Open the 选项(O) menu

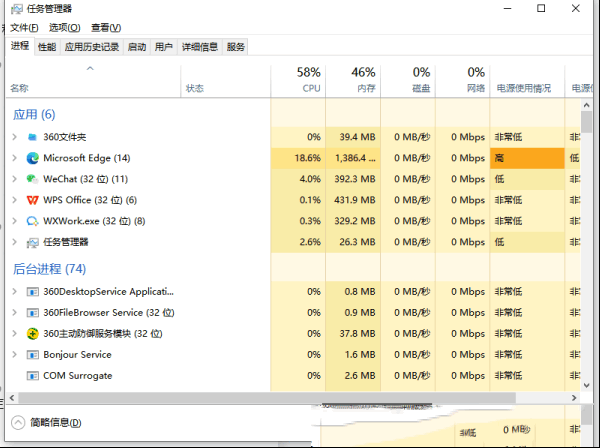coord(65,28)
